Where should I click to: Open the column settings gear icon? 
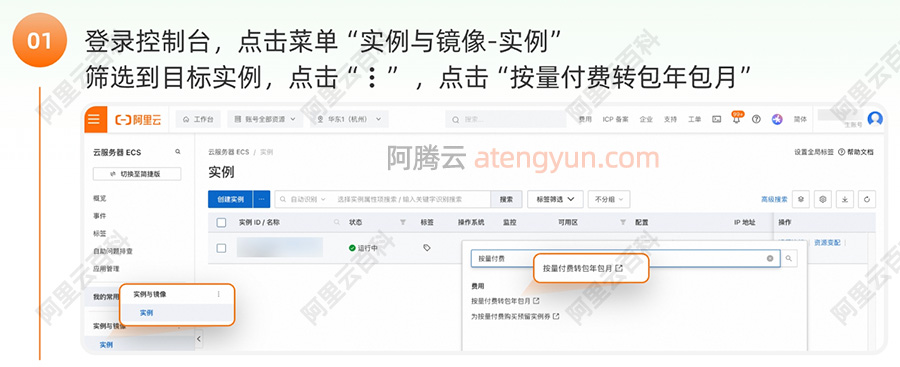(x=823, y=199)
